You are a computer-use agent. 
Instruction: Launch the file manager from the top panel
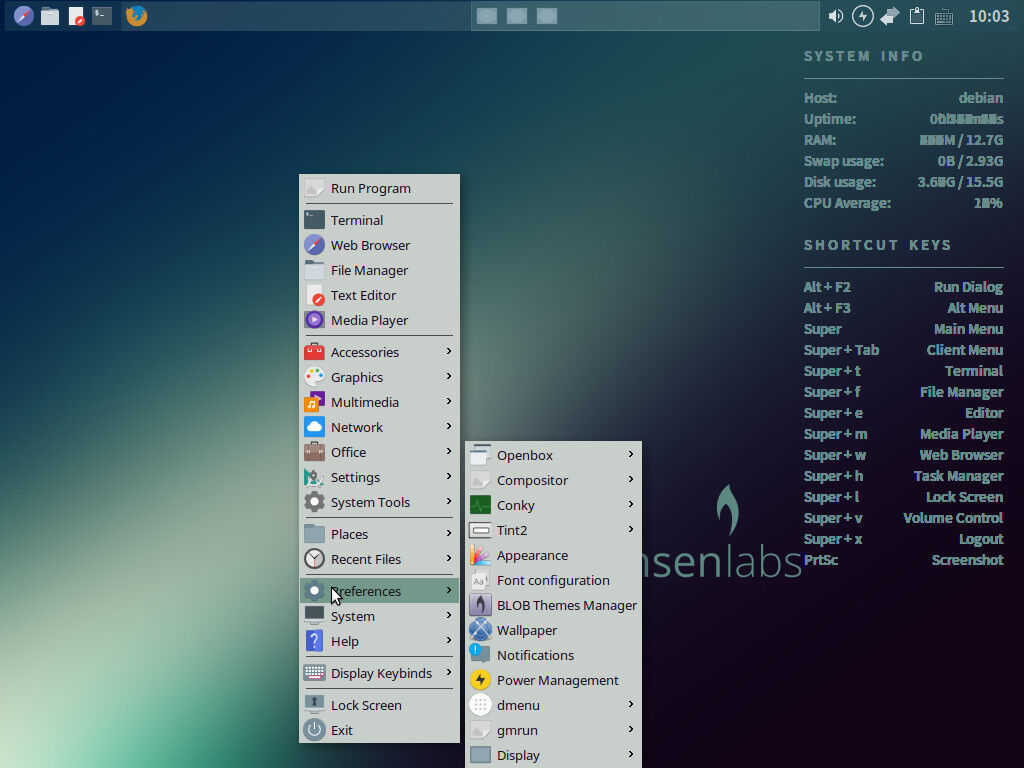50,16
